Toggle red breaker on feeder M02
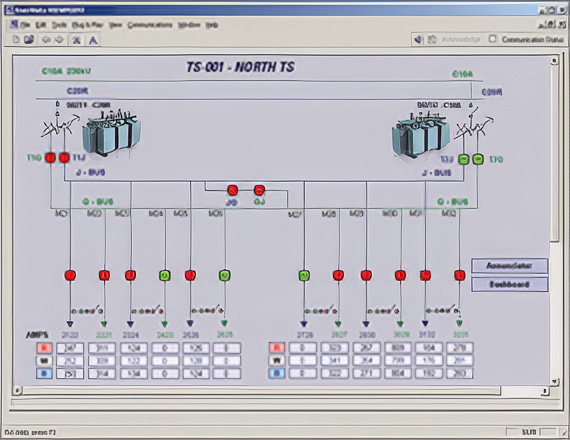 coord(104,275)
